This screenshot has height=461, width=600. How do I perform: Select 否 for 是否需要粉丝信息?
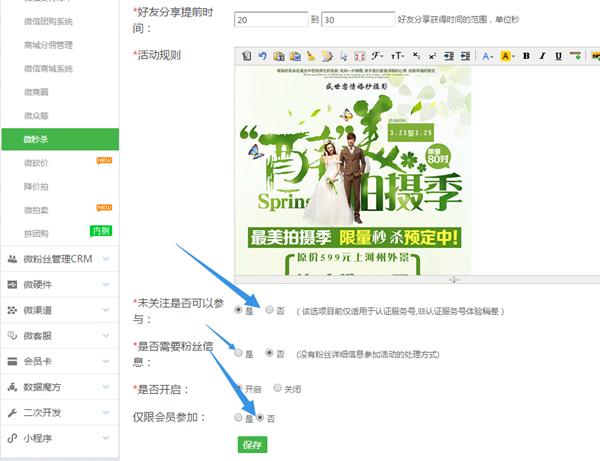click(269, 353)
